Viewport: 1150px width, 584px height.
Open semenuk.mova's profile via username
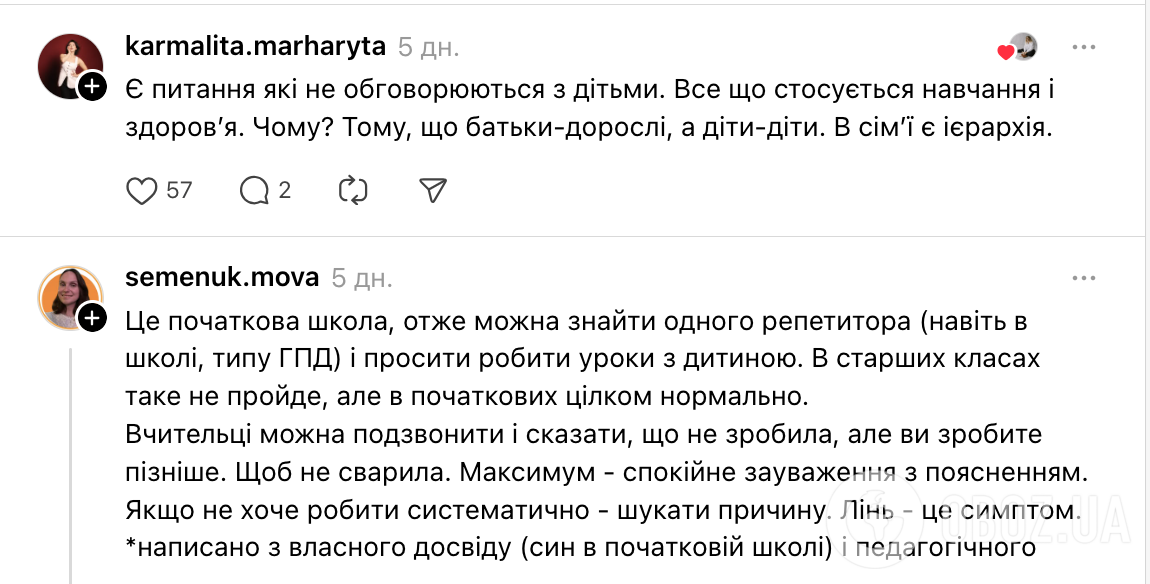click(223, 277)
